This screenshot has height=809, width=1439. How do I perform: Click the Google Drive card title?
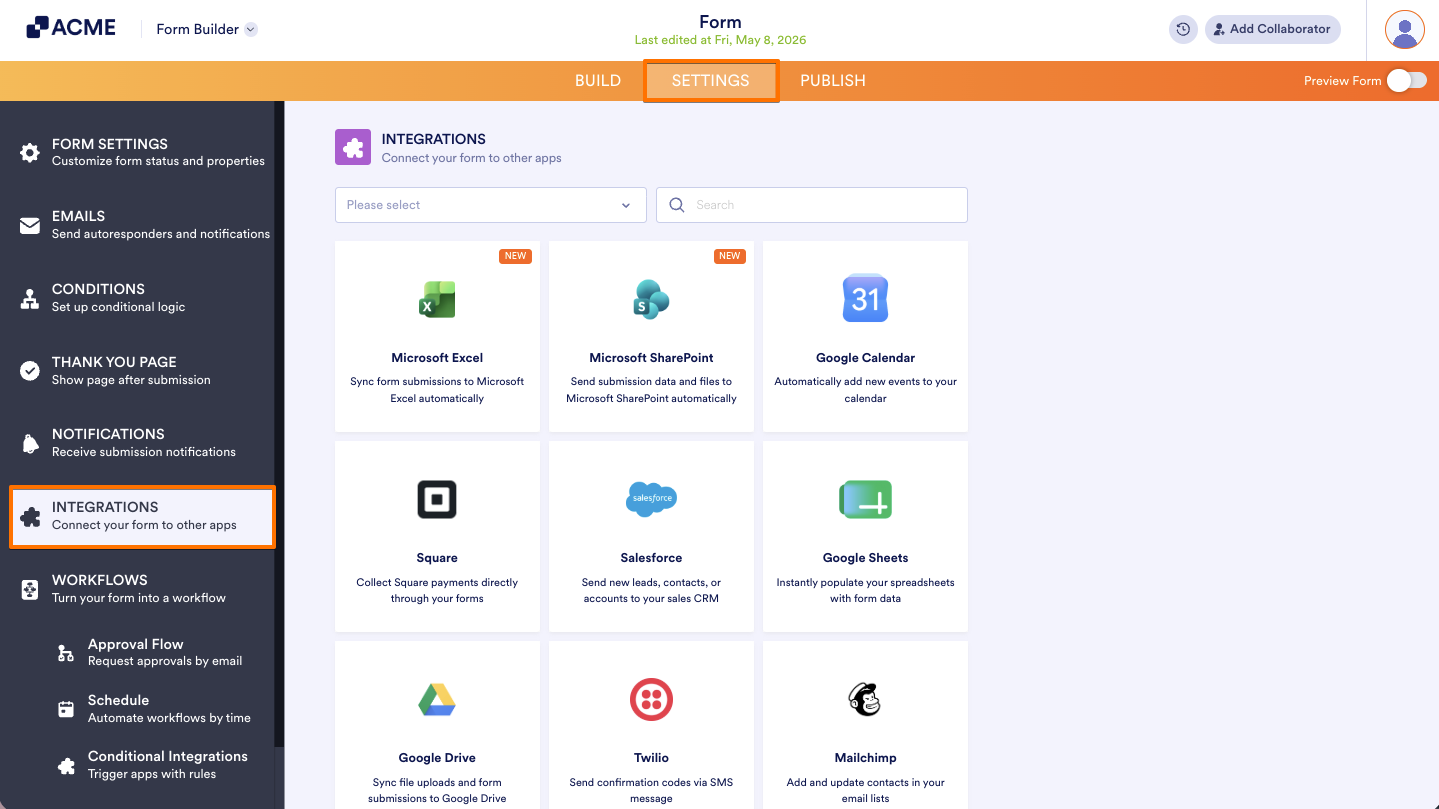437,758
